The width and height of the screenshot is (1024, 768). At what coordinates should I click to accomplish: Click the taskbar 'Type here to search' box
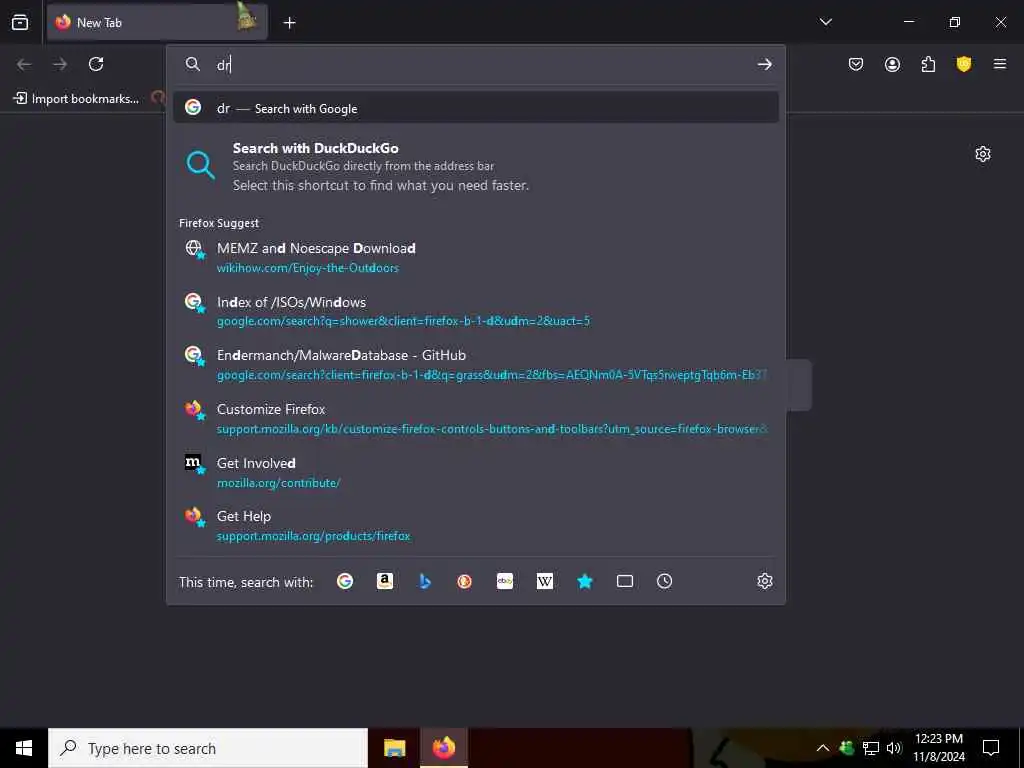208,748
